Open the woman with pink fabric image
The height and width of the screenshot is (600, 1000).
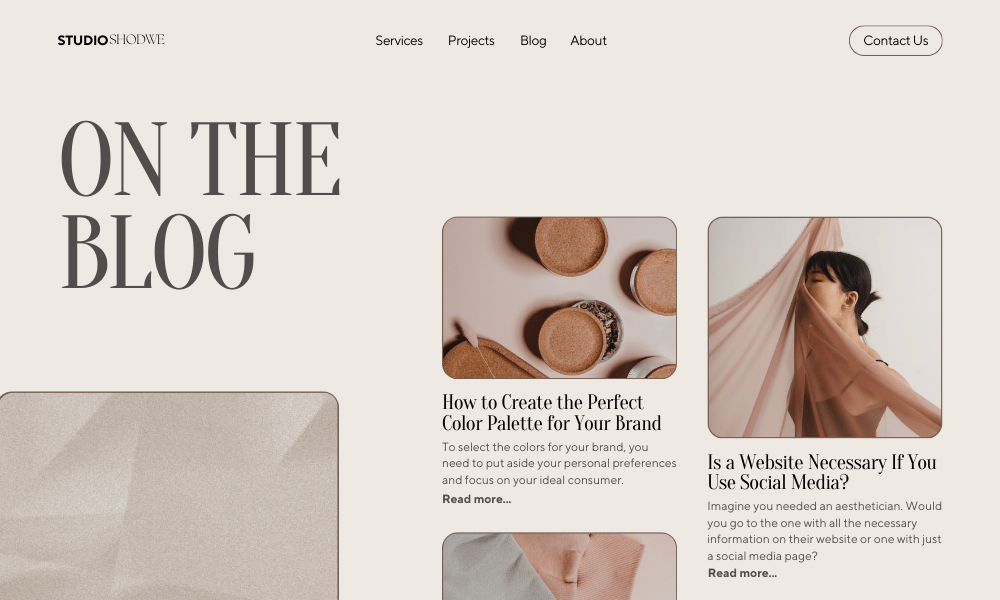point(825,327)
